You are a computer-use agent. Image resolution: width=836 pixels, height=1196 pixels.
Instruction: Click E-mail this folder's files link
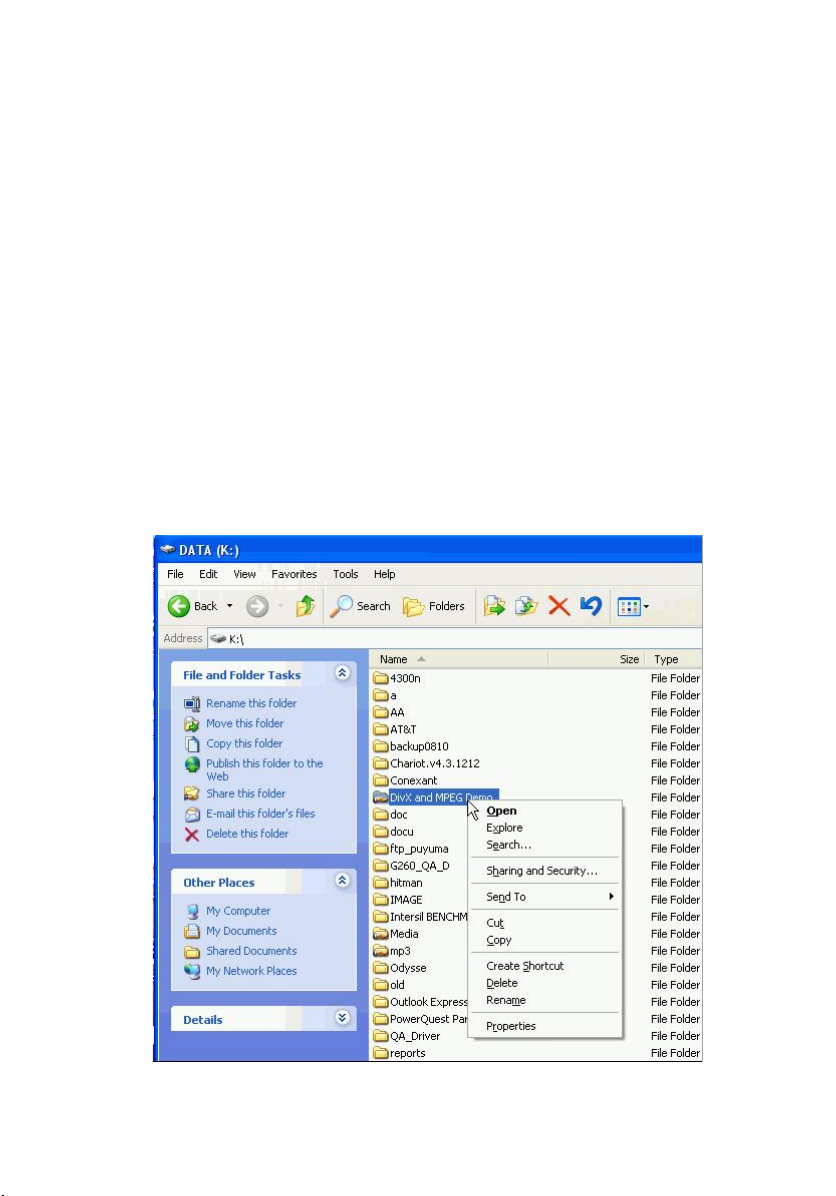(x=260, y=814)
